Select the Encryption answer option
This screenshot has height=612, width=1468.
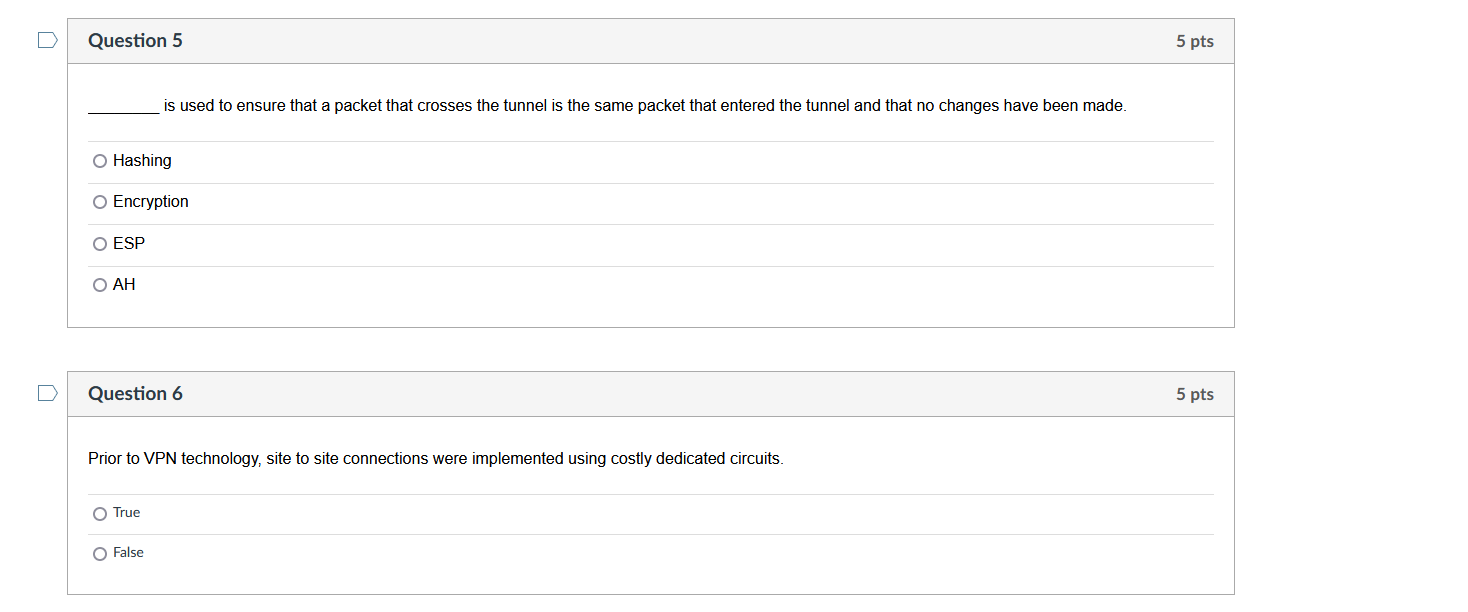100,201
